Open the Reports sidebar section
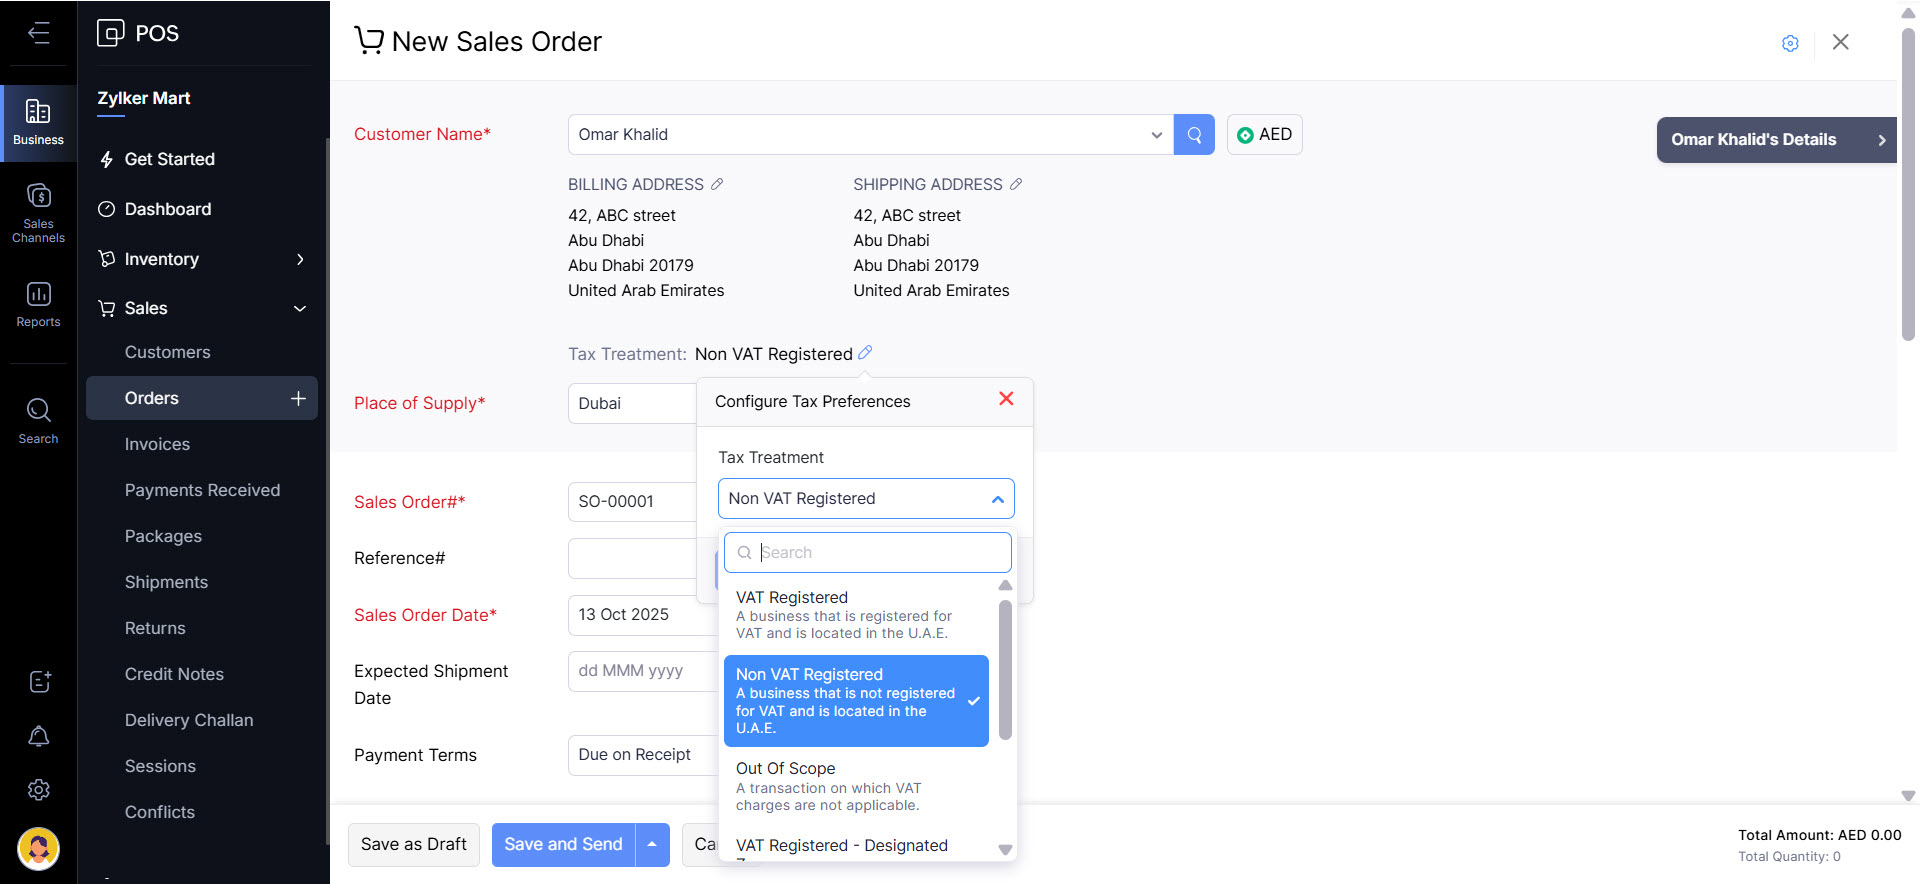Viewport: 1920px width, 884px height. coord(38,304)
